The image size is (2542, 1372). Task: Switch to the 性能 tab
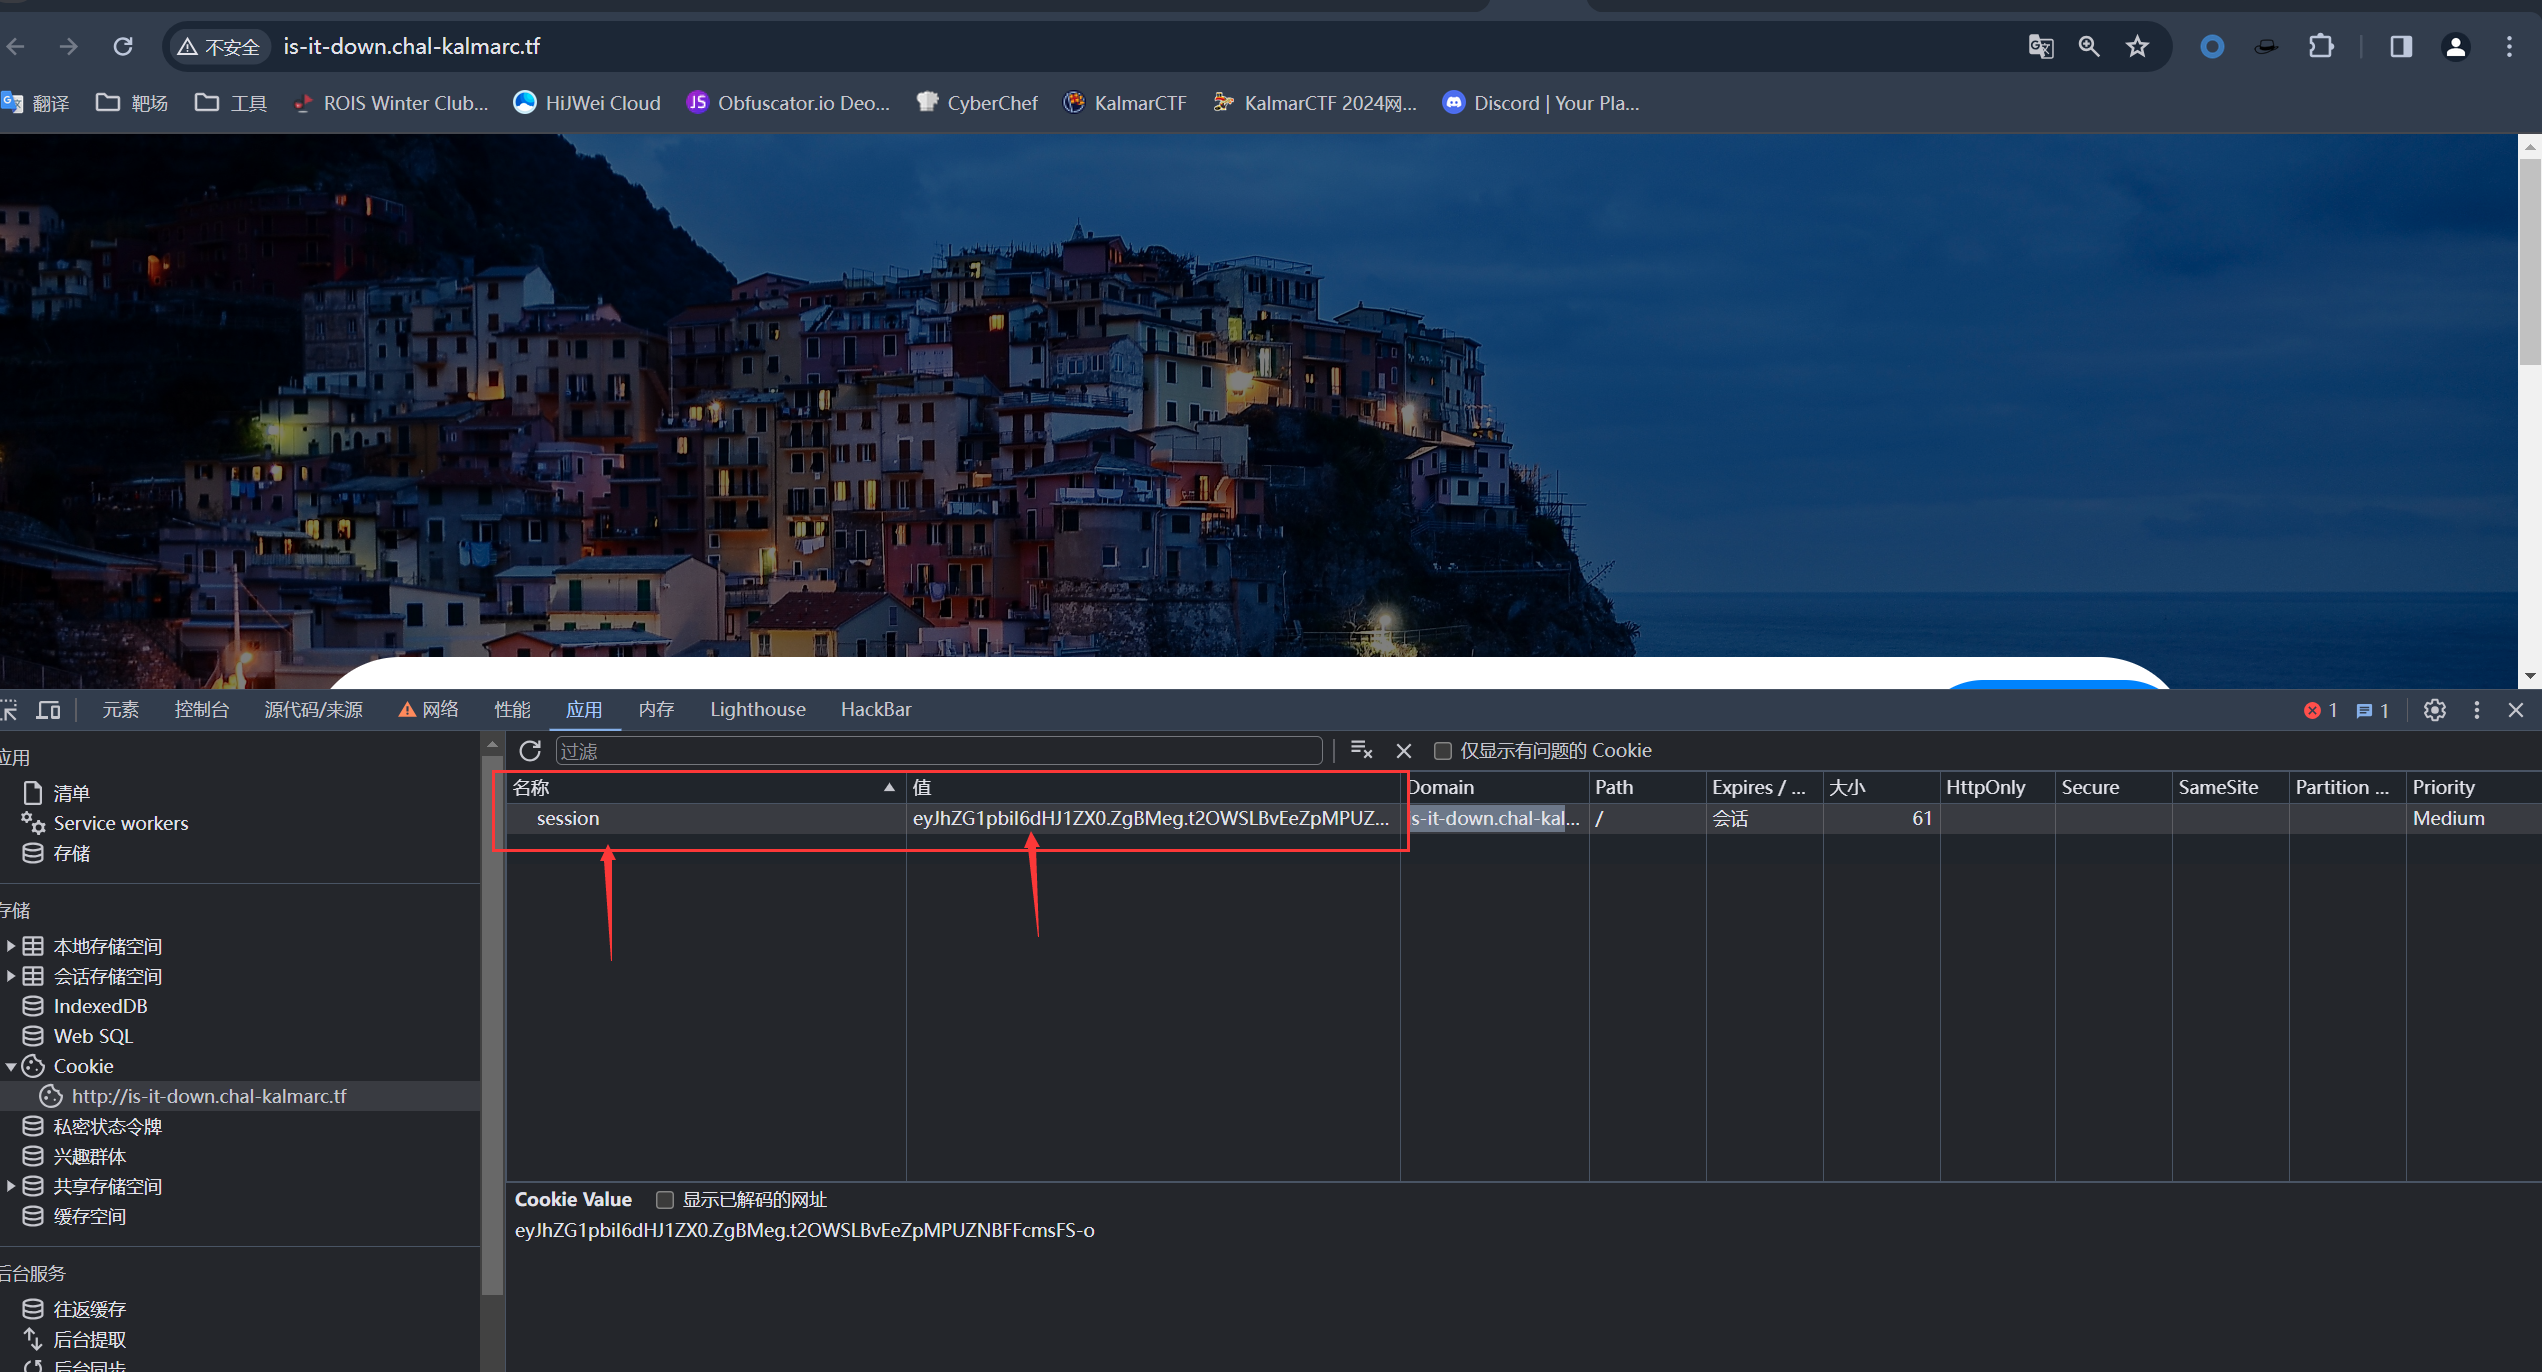coord(512,709)
